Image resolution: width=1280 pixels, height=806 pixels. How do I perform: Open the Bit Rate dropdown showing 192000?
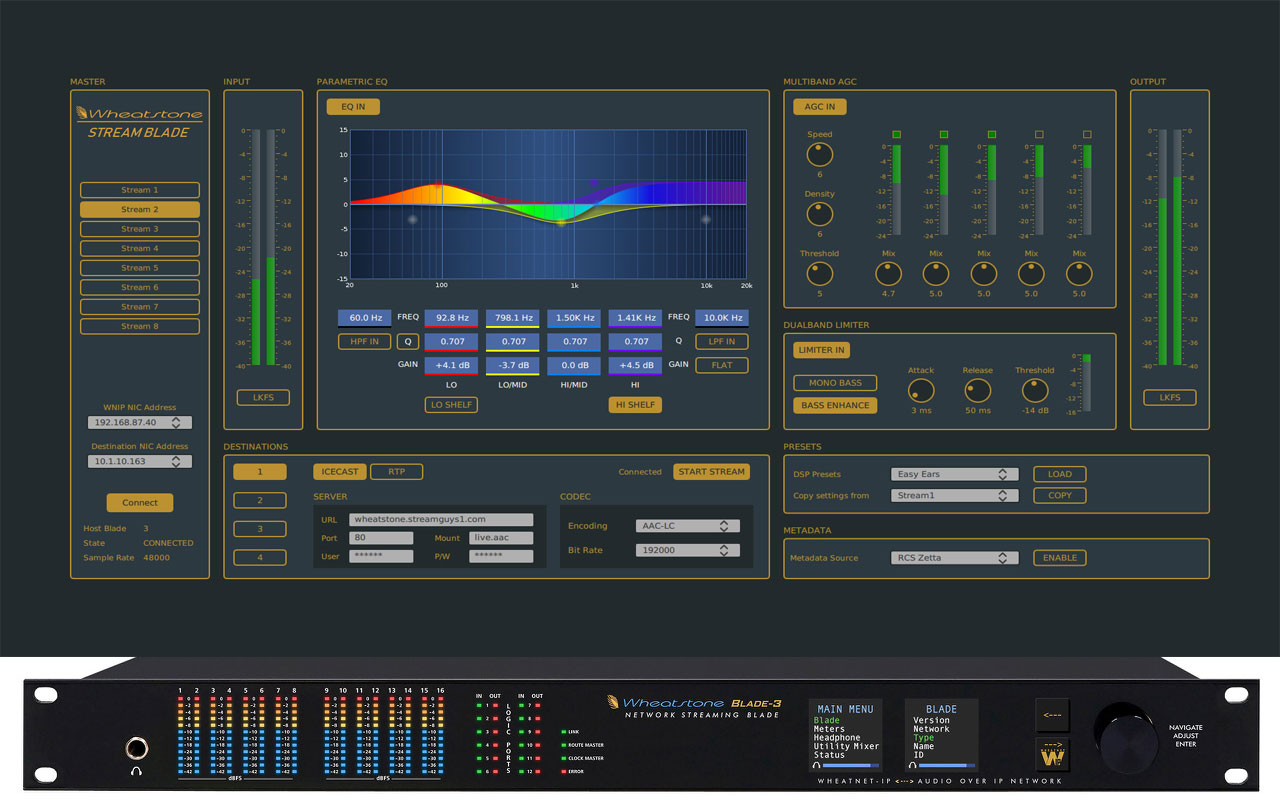click(x=687, y=550)
